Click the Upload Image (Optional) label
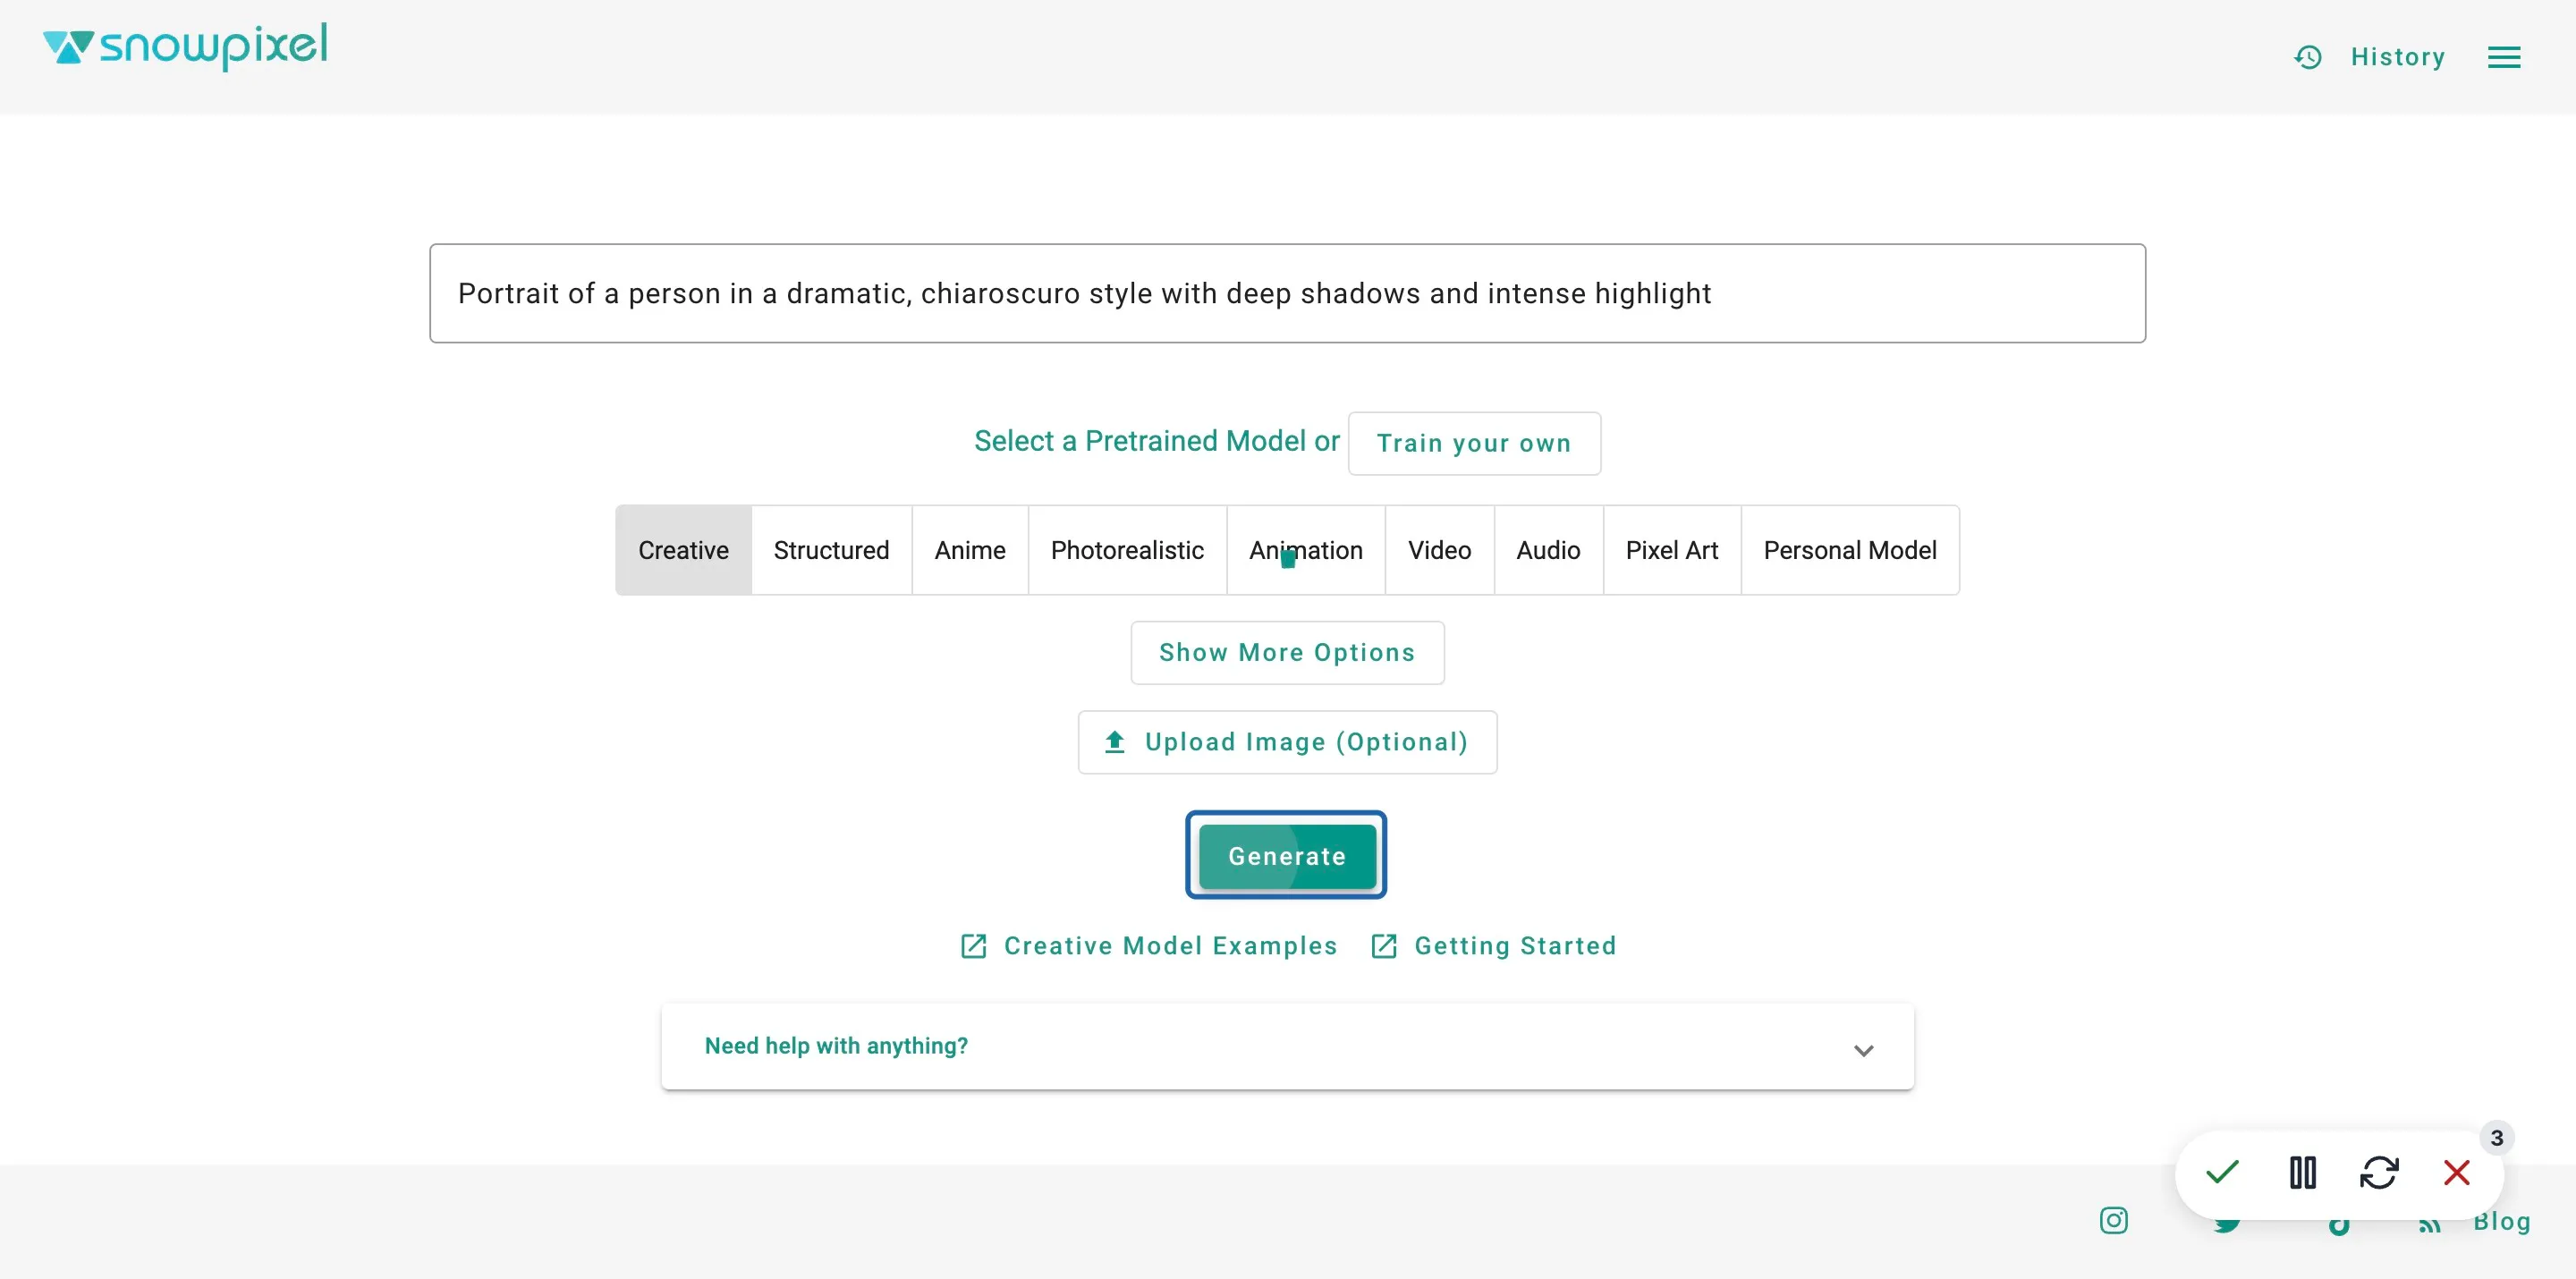 tap(1306, 742)
